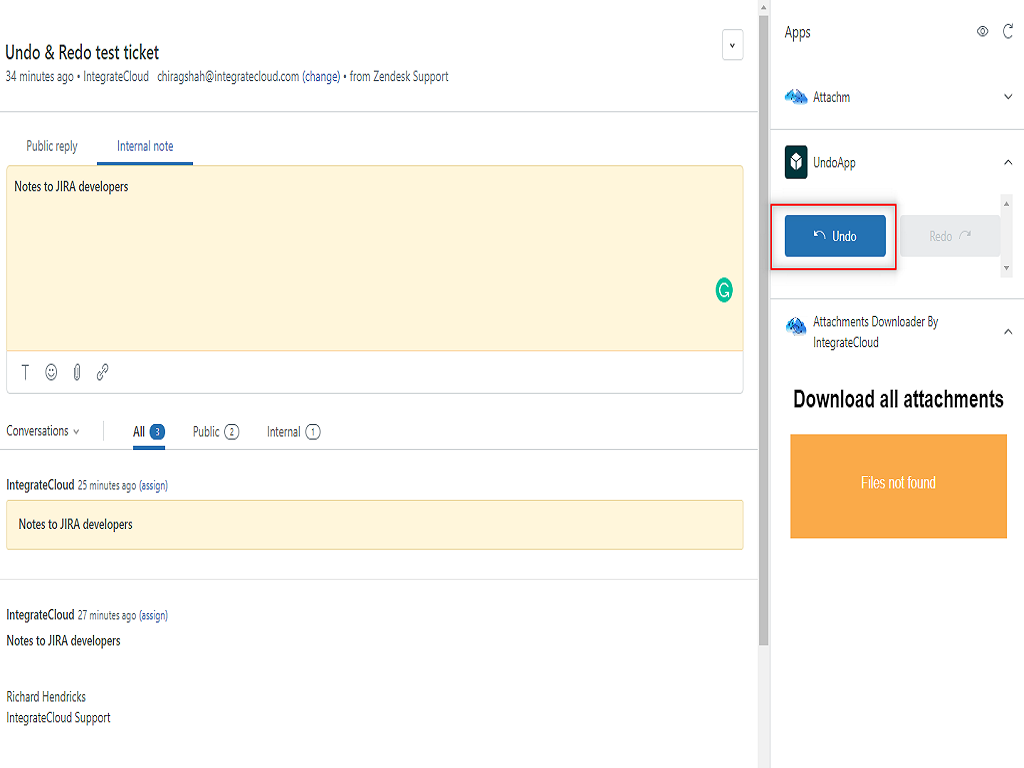Click the (change) requester link

321,77
